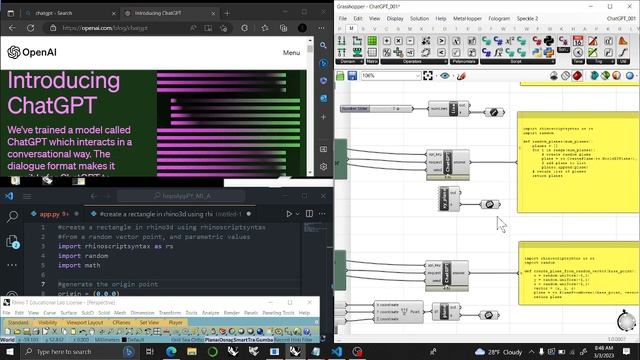Open Microsoft Edge from the taskbar
Viewport: 640px width, 360px height.
click(x=171, y=351)
